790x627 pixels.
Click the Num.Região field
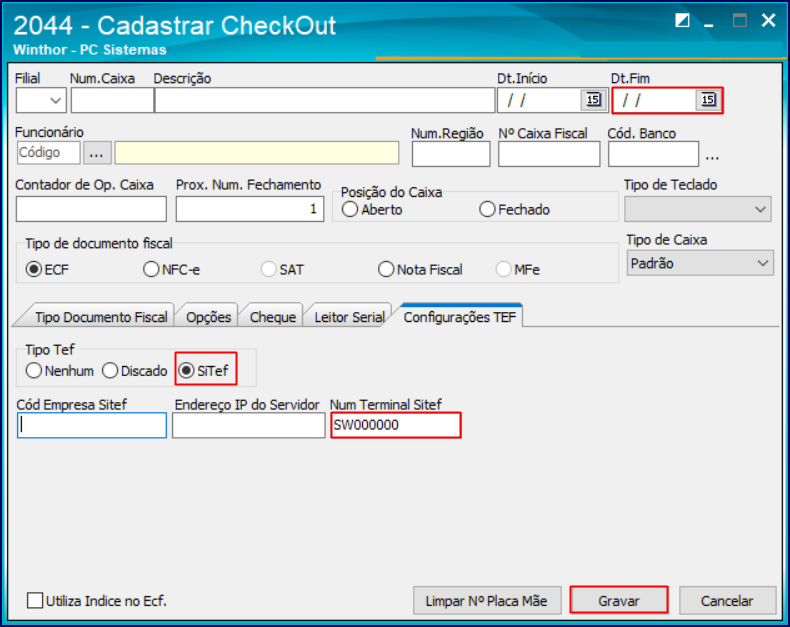point(451,154)
